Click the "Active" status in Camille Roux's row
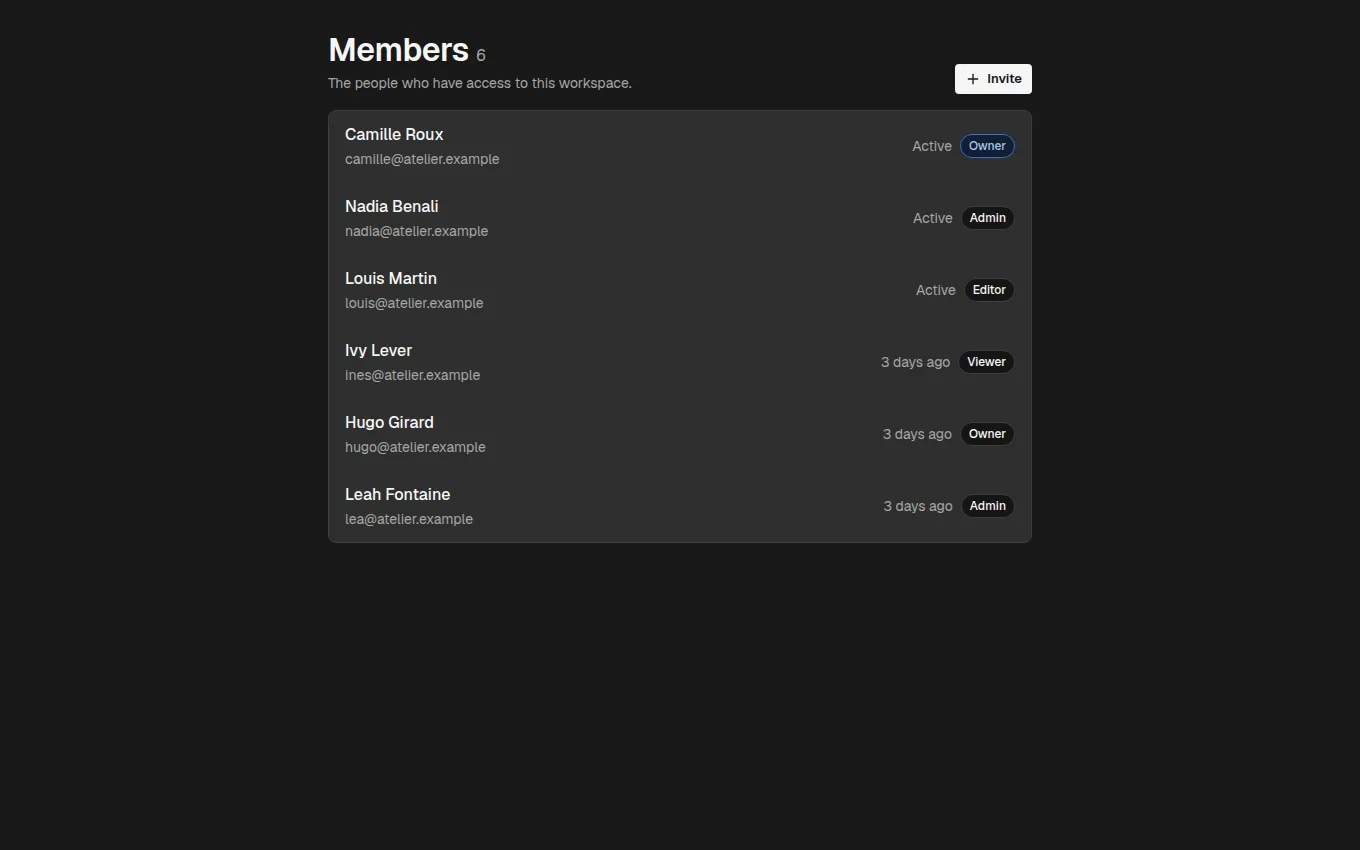The width and height of the screenshot is (1360, 850). (x=932, y=146)
